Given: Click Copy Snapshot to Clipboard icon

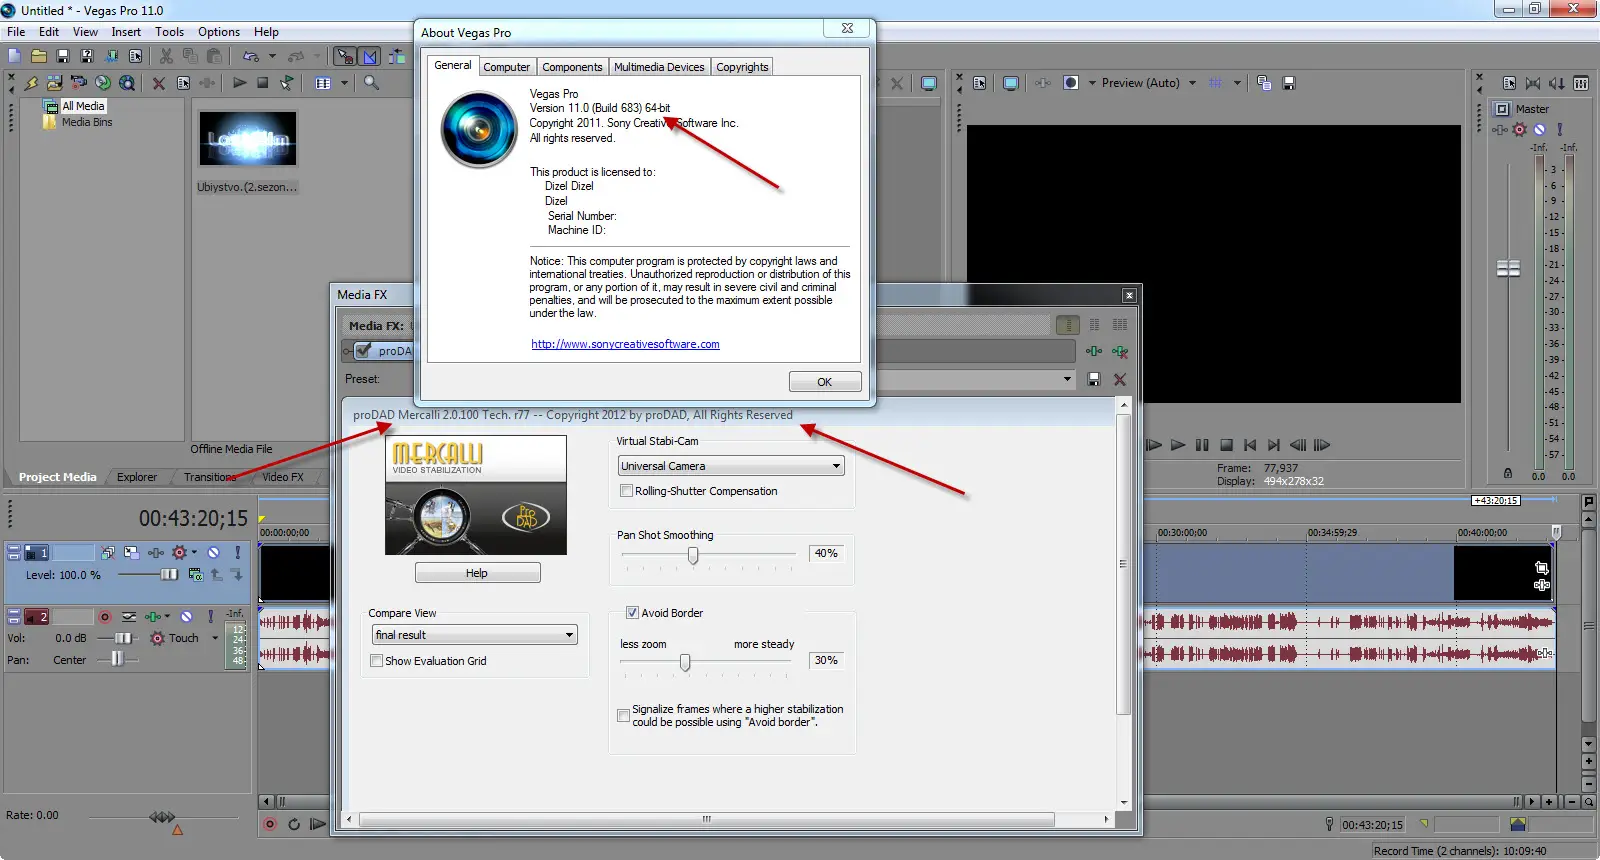Looking at the screenshot, I should tap(1265, 83).
